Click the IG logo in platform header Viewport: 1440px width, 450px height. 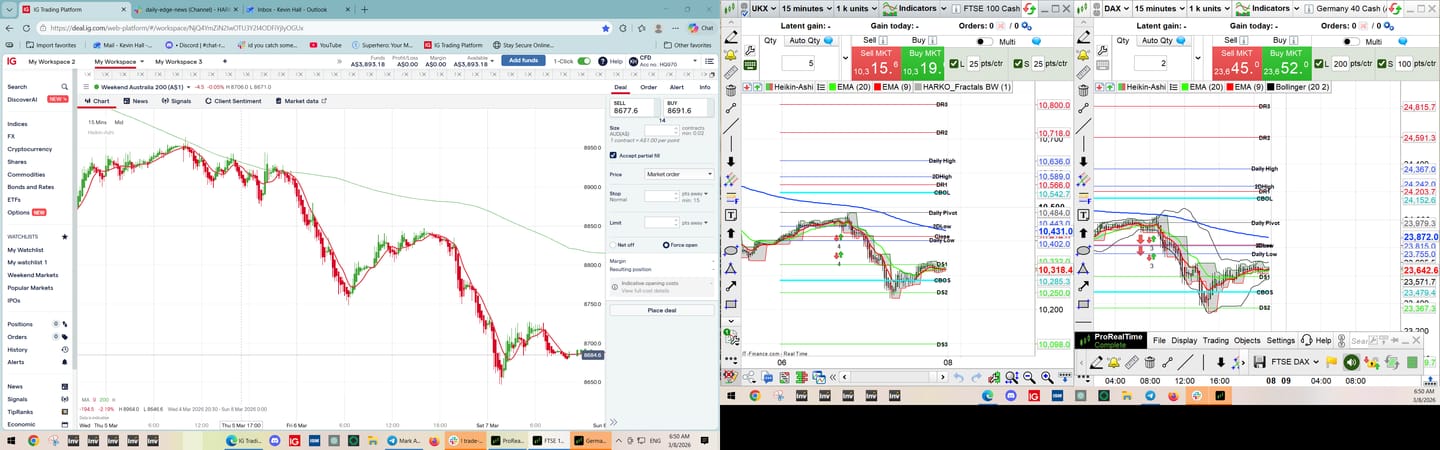coord(11,61)
